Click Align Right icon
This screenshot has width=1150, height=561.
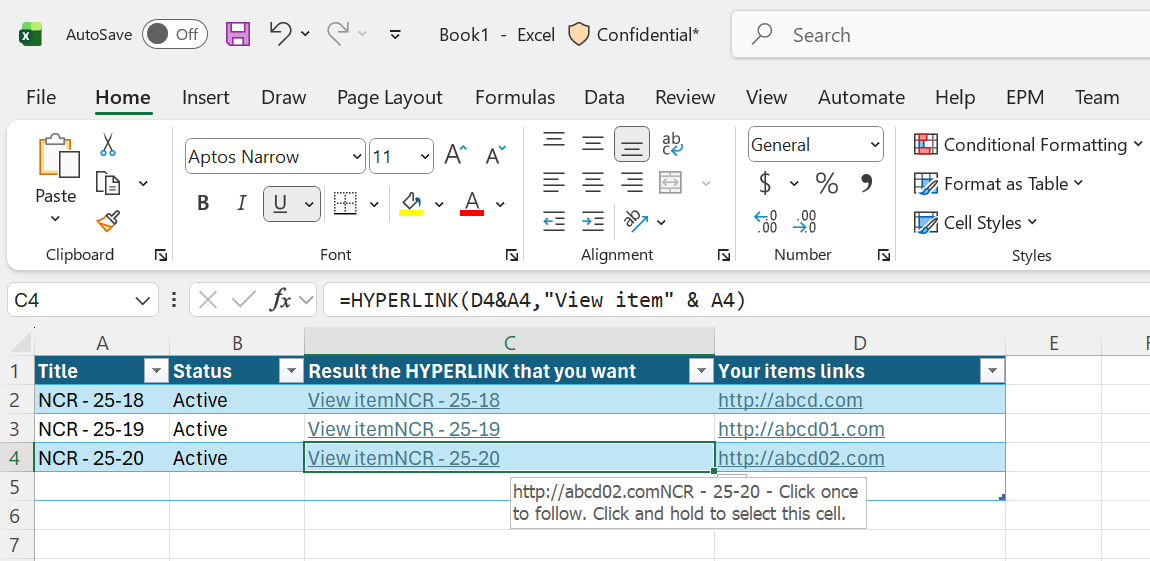(631, 181)
